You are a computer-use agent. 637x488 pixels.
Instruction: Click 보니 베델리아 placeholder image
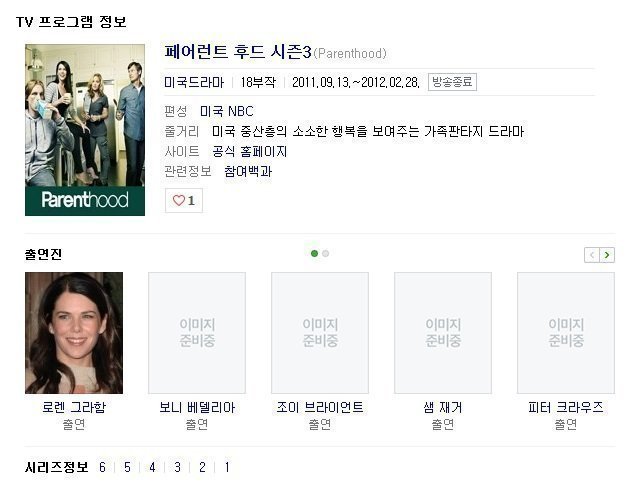[x=197, y=333]
